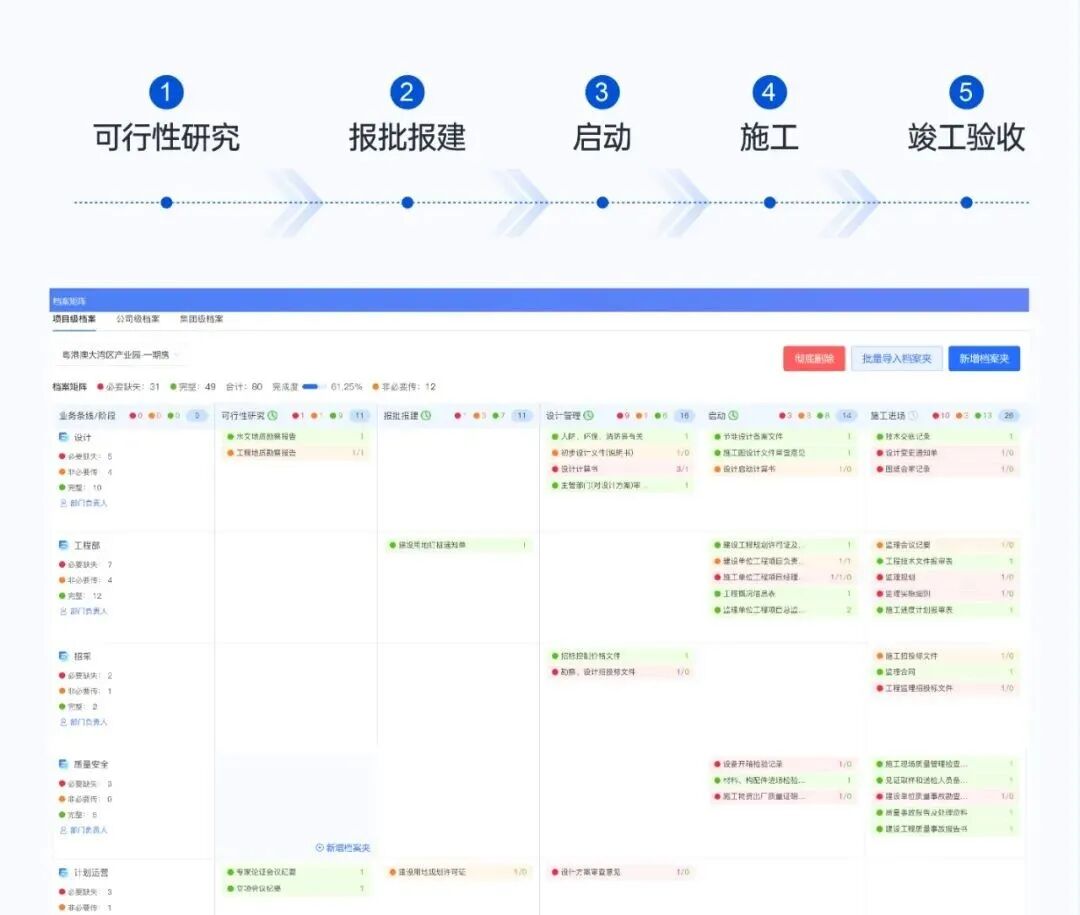Click the blue 新增档案夹 button
This screenshot has height=915, width=1080.
click(983, 359)
